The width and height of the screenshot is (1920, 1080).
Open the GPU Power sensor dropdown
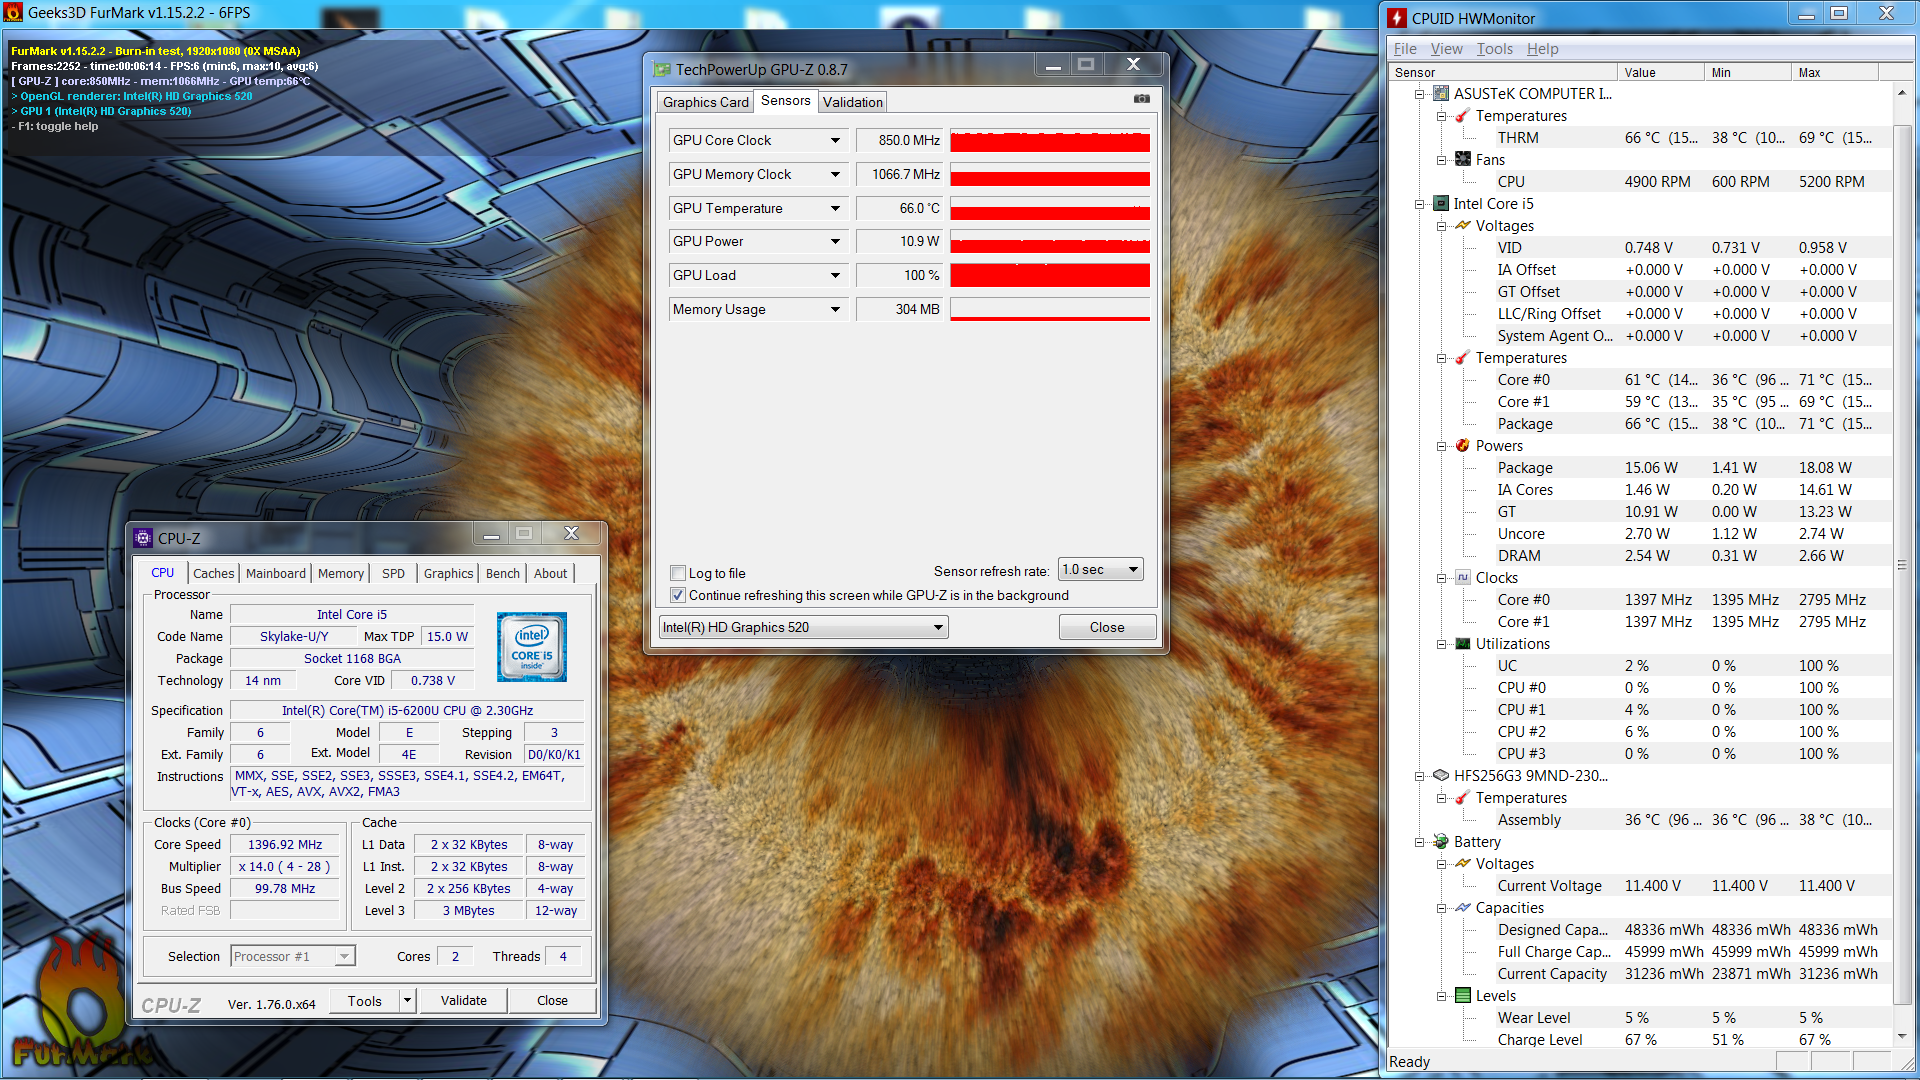[x=835, y=241]
